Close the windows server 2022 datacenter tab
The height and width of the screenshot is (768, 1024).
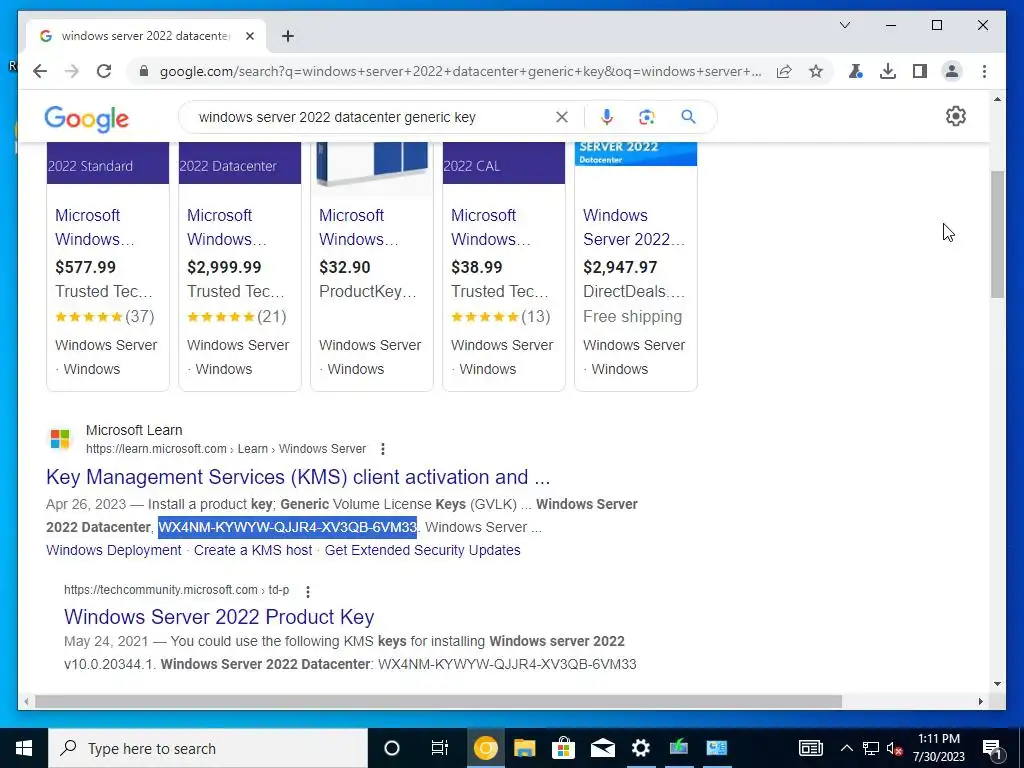(249, 36)
